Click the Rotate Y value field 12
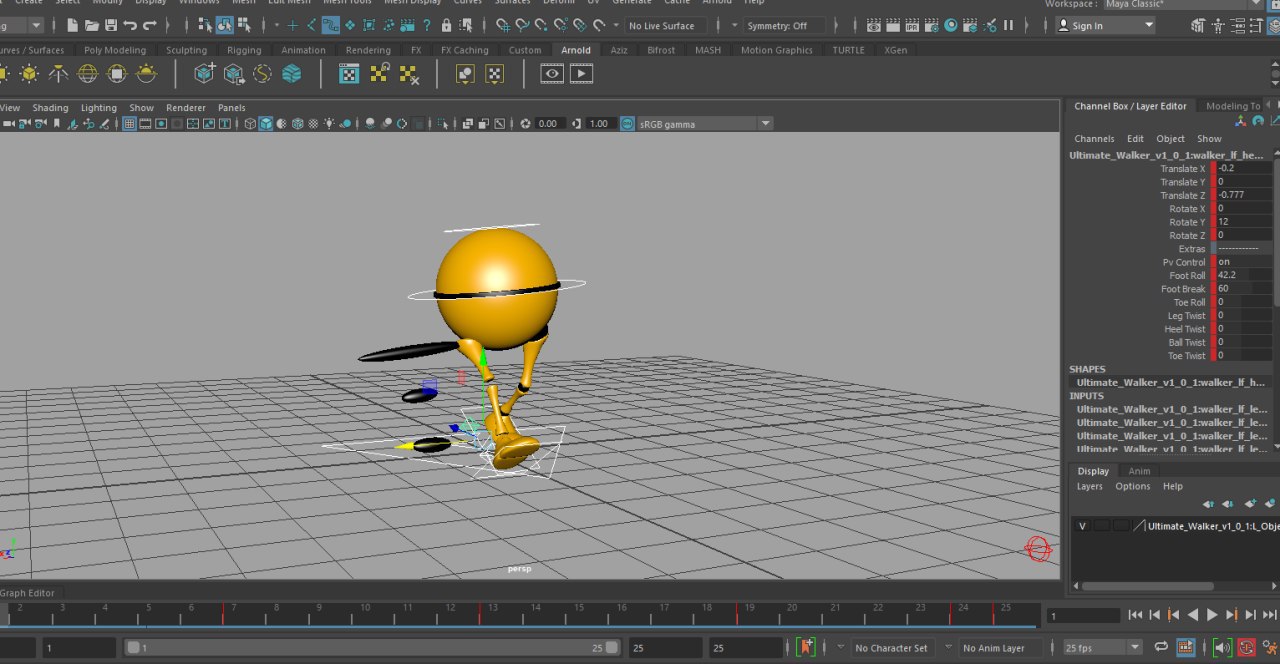 [x=1243, y=222]
